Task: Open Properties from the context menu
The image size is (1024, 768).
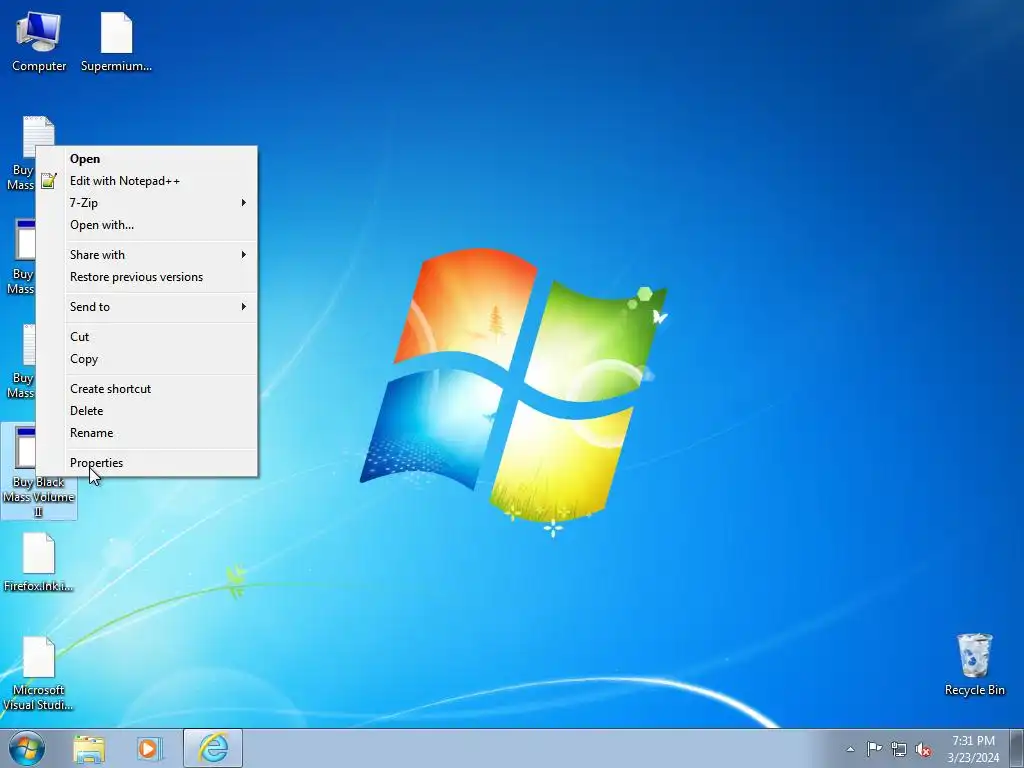Action: click(147, 463)
